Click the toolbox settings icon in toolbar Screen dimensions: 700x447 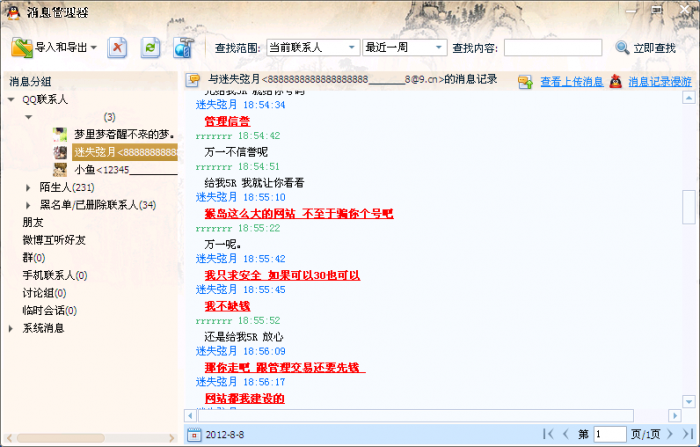point(183,47)
